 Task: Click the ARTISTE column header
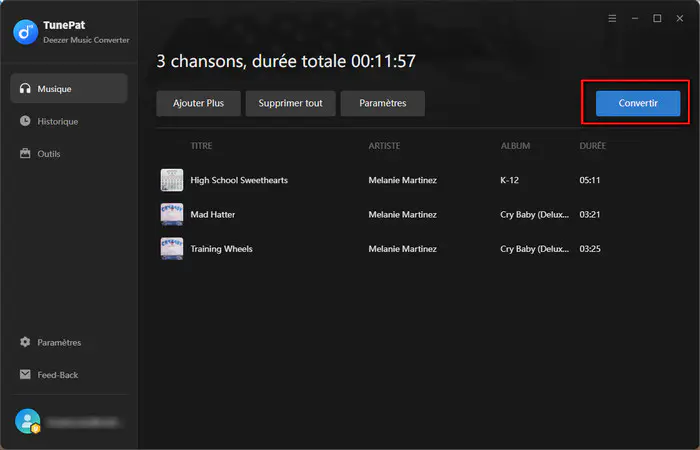384,146
